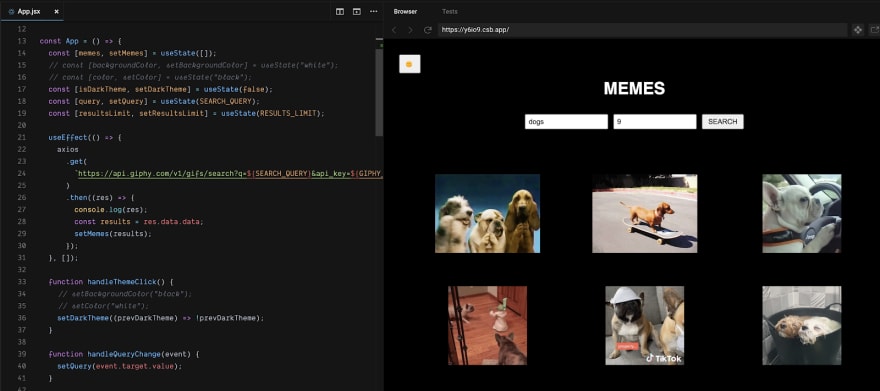Click the results limit field showing 9
Viewport: 880px width, 391px height.
coord(654,122)
